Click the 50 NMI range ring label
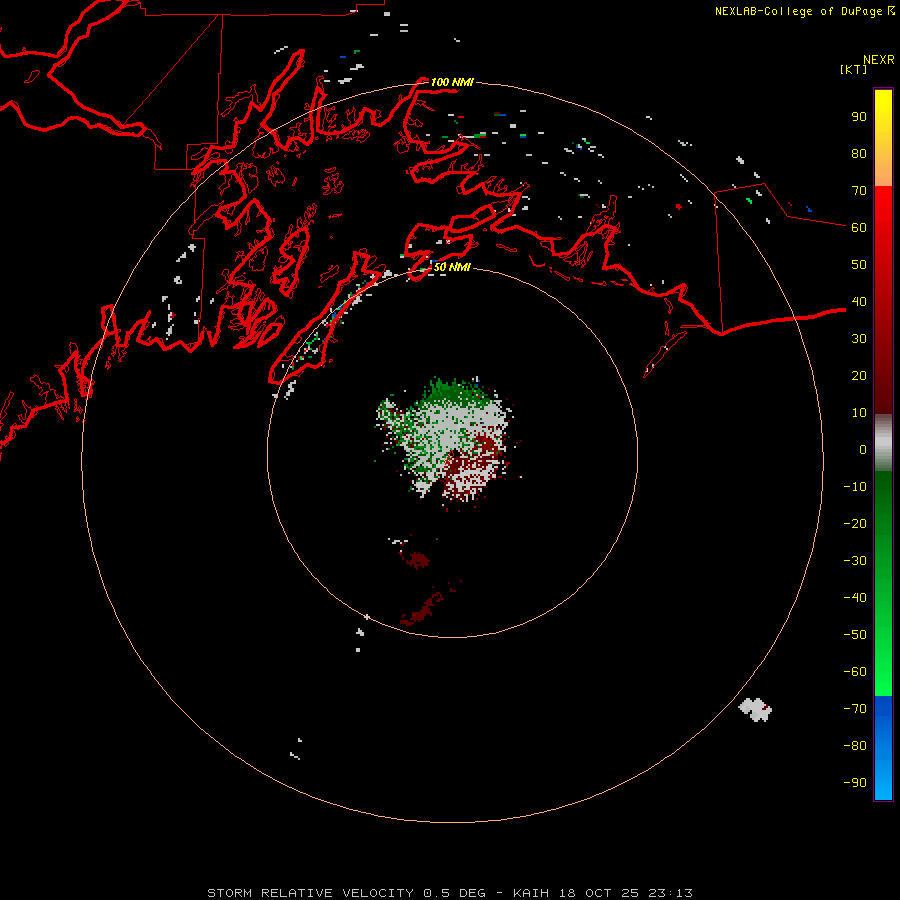Screen dimensions: 900x900 (x=452, y=267)
